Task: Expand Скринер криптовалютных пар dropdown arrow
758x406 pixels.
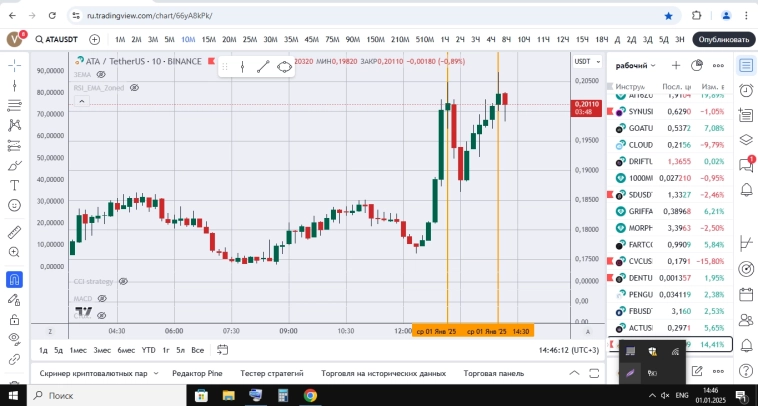Action: click(156, 373)
